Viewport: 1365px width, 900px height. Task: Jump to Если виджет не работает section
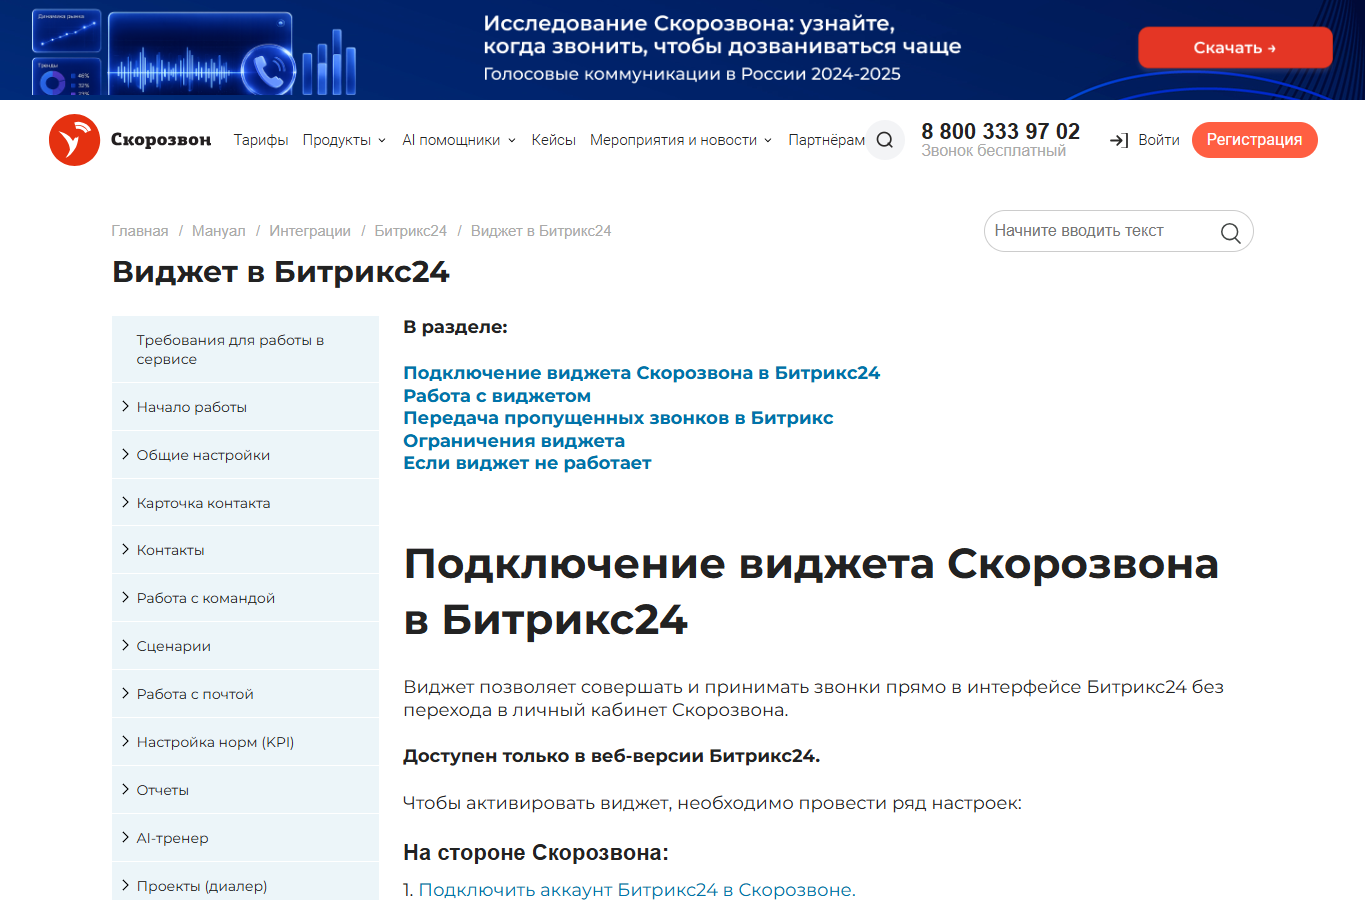click(527, 463)
